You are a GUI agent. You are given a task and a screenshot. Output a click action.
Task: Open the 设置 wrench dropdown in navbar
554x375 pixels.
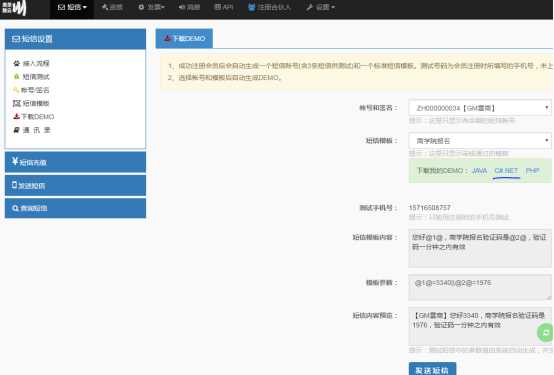click(320, 7)
